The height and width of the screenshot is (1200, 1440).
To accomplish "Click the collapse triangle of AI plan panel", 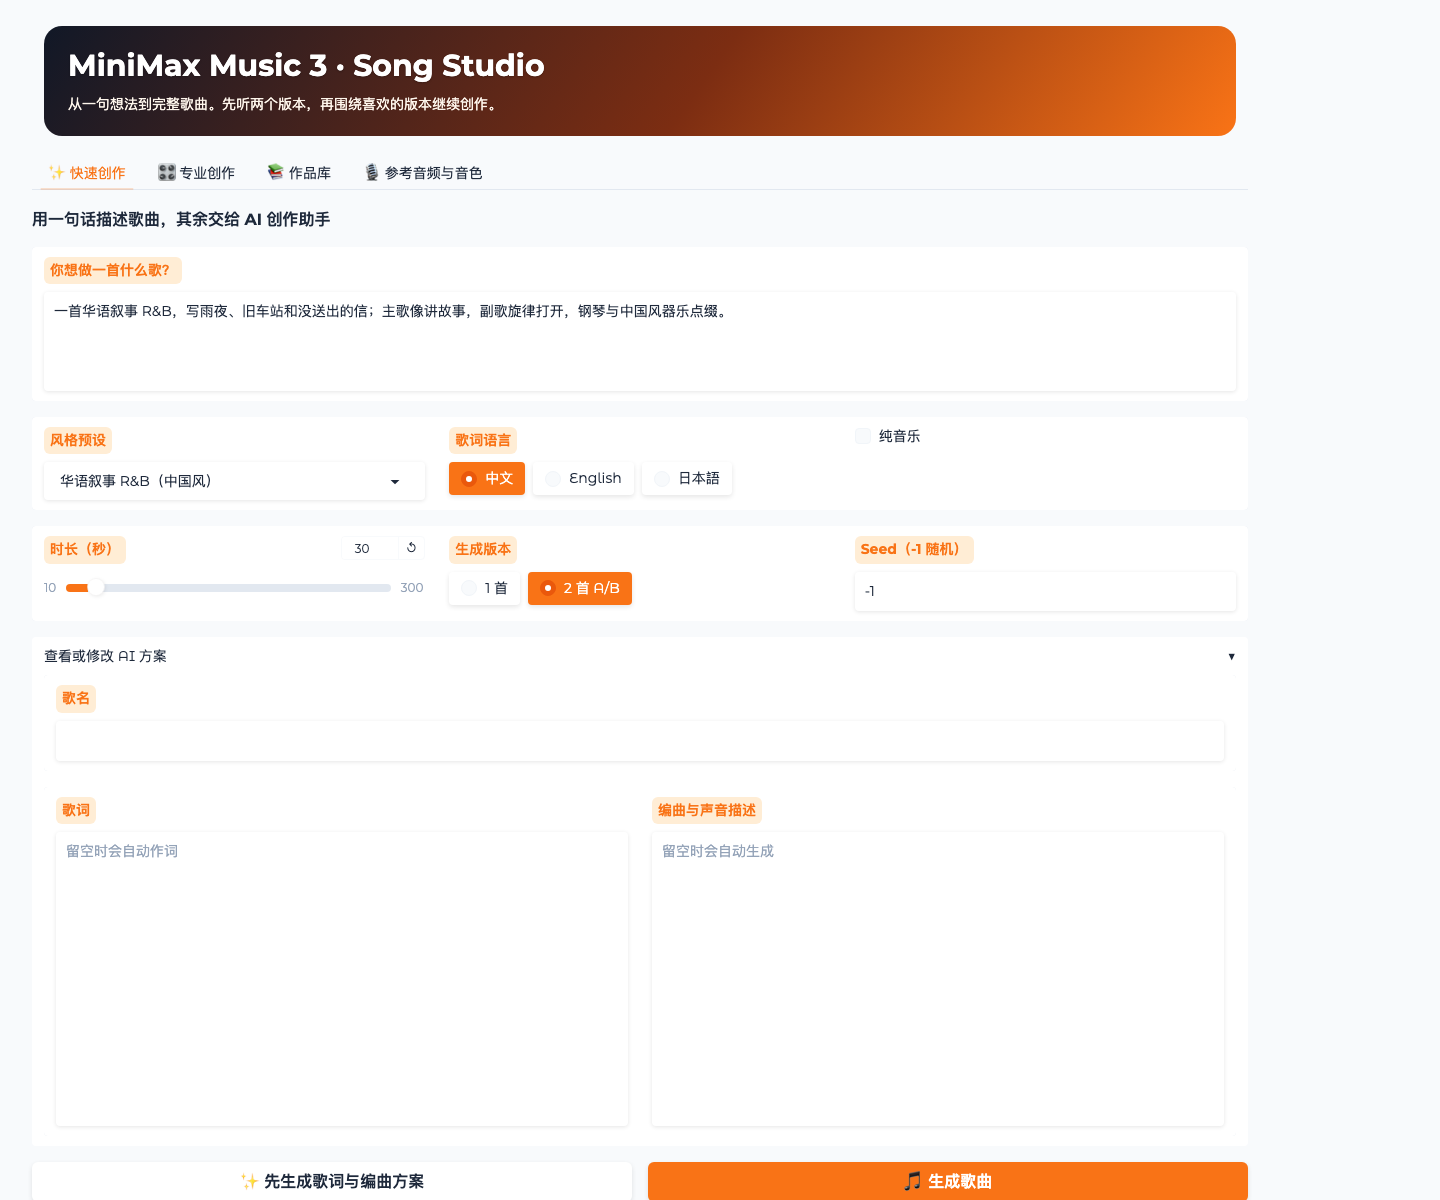I will [1231, 657].
